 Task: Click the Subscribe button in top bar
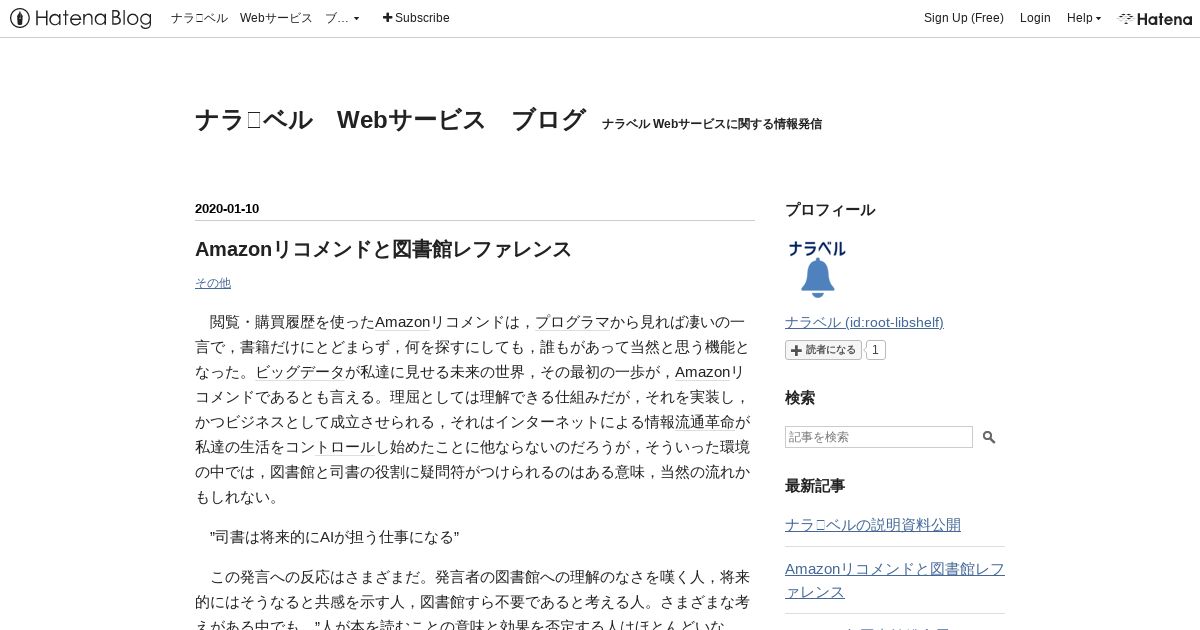point(416,18)
